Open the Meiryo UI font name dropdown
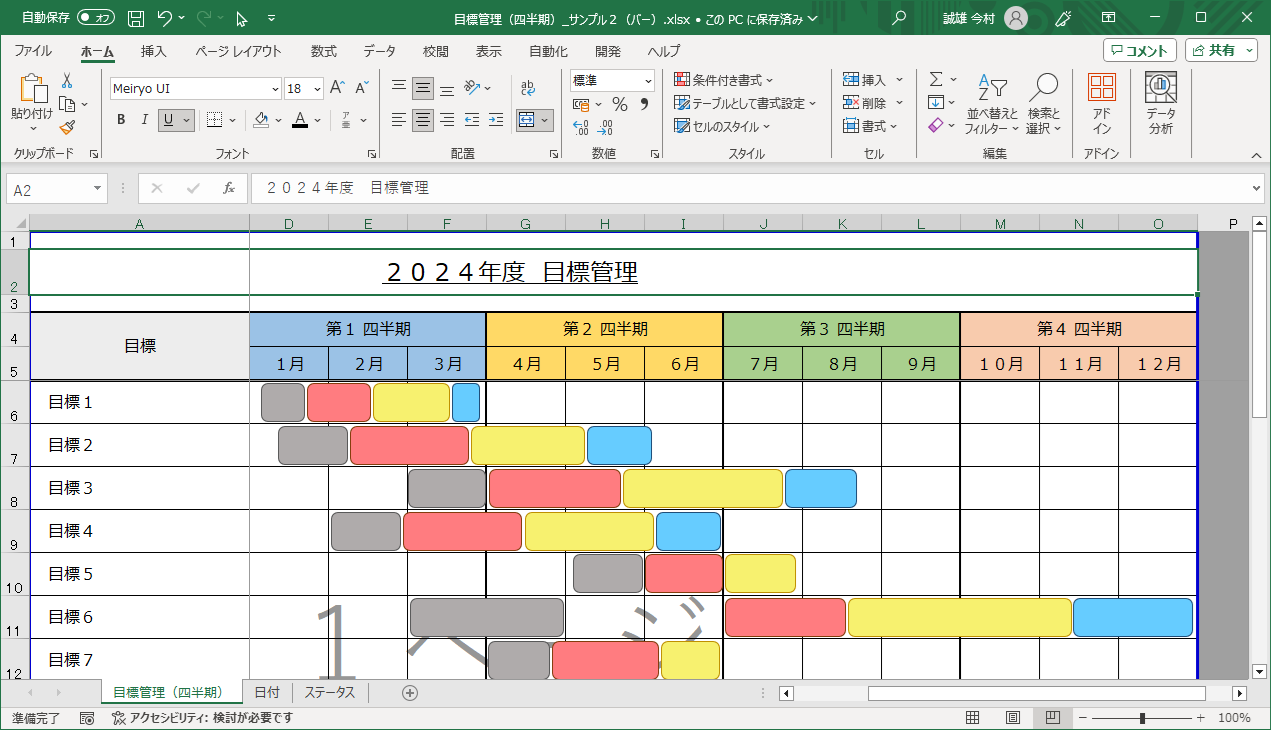Image resolution: width=1271 pixels, height=730 pixels. point(274,89)
